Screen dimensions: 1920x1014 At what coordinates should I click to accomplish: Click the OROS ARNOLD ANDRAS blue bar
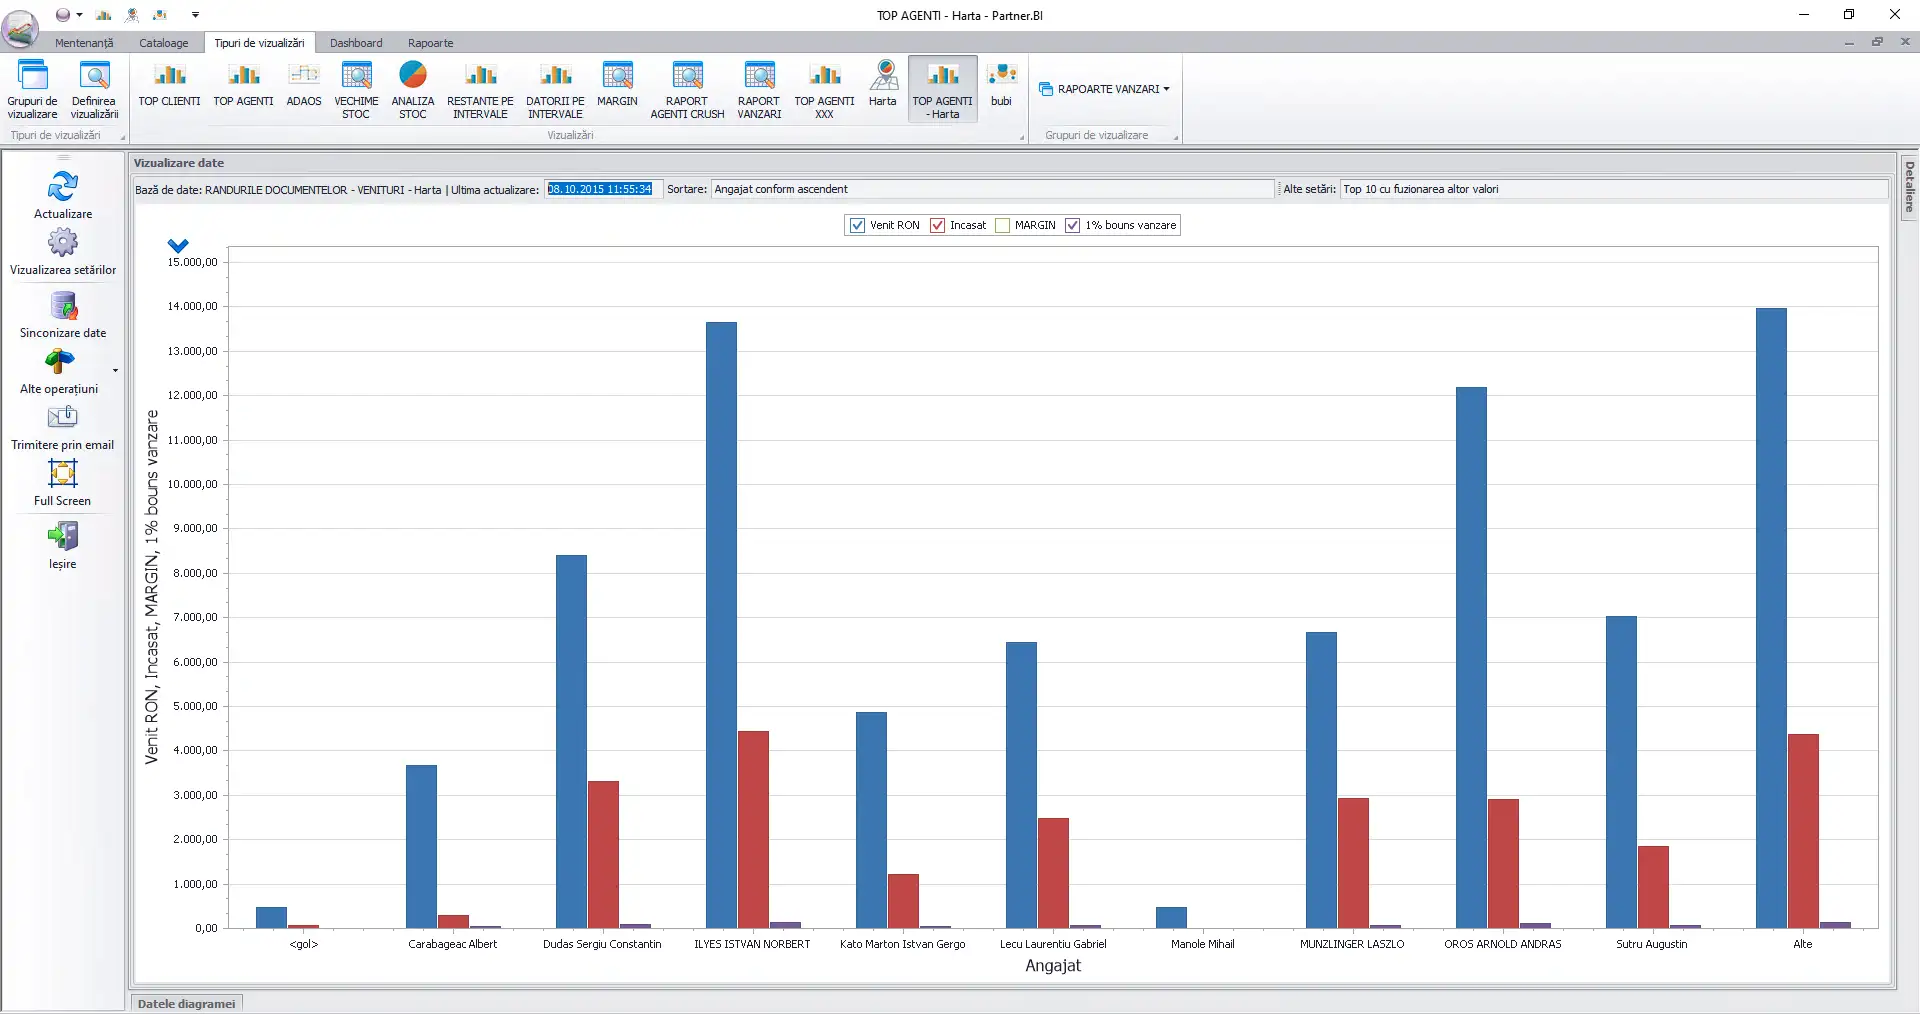coord(1471,657)
